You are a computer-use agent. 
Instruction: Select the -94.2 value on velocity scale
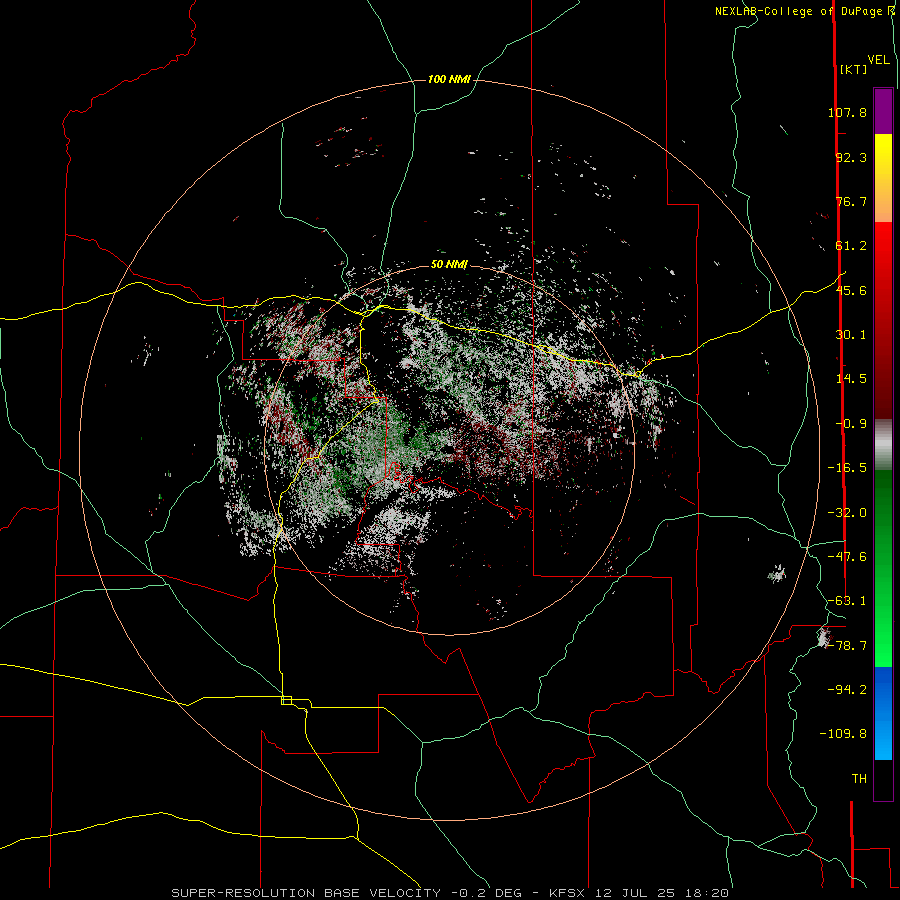[847, 690]
